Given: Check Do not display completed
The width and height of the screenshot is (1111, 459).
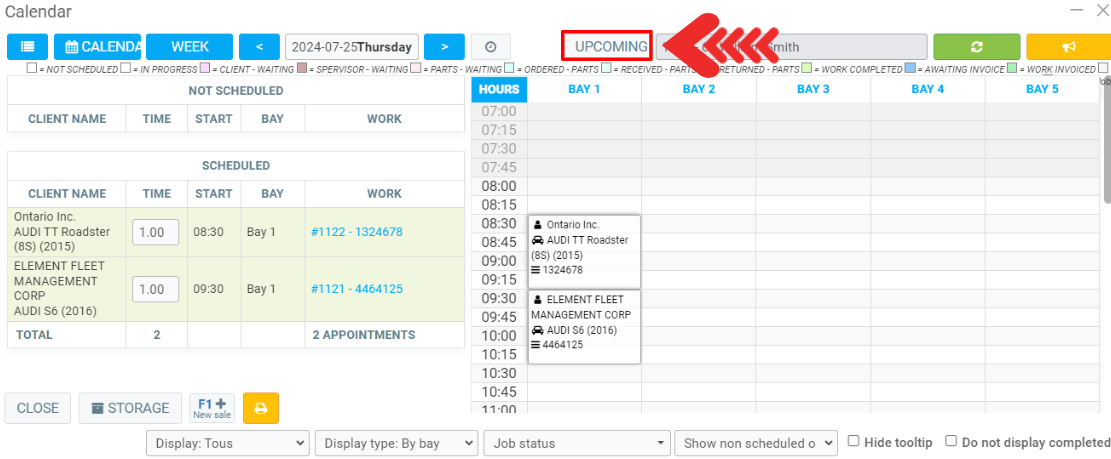Looking at the screenshot, I should pos(952,441).
